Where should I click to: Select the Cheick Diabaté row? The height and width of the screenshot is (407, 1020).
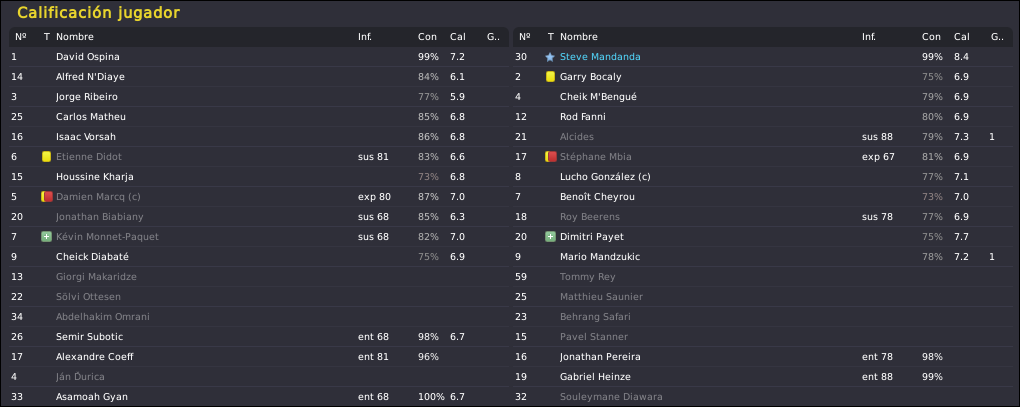click(x=258, y=257)
